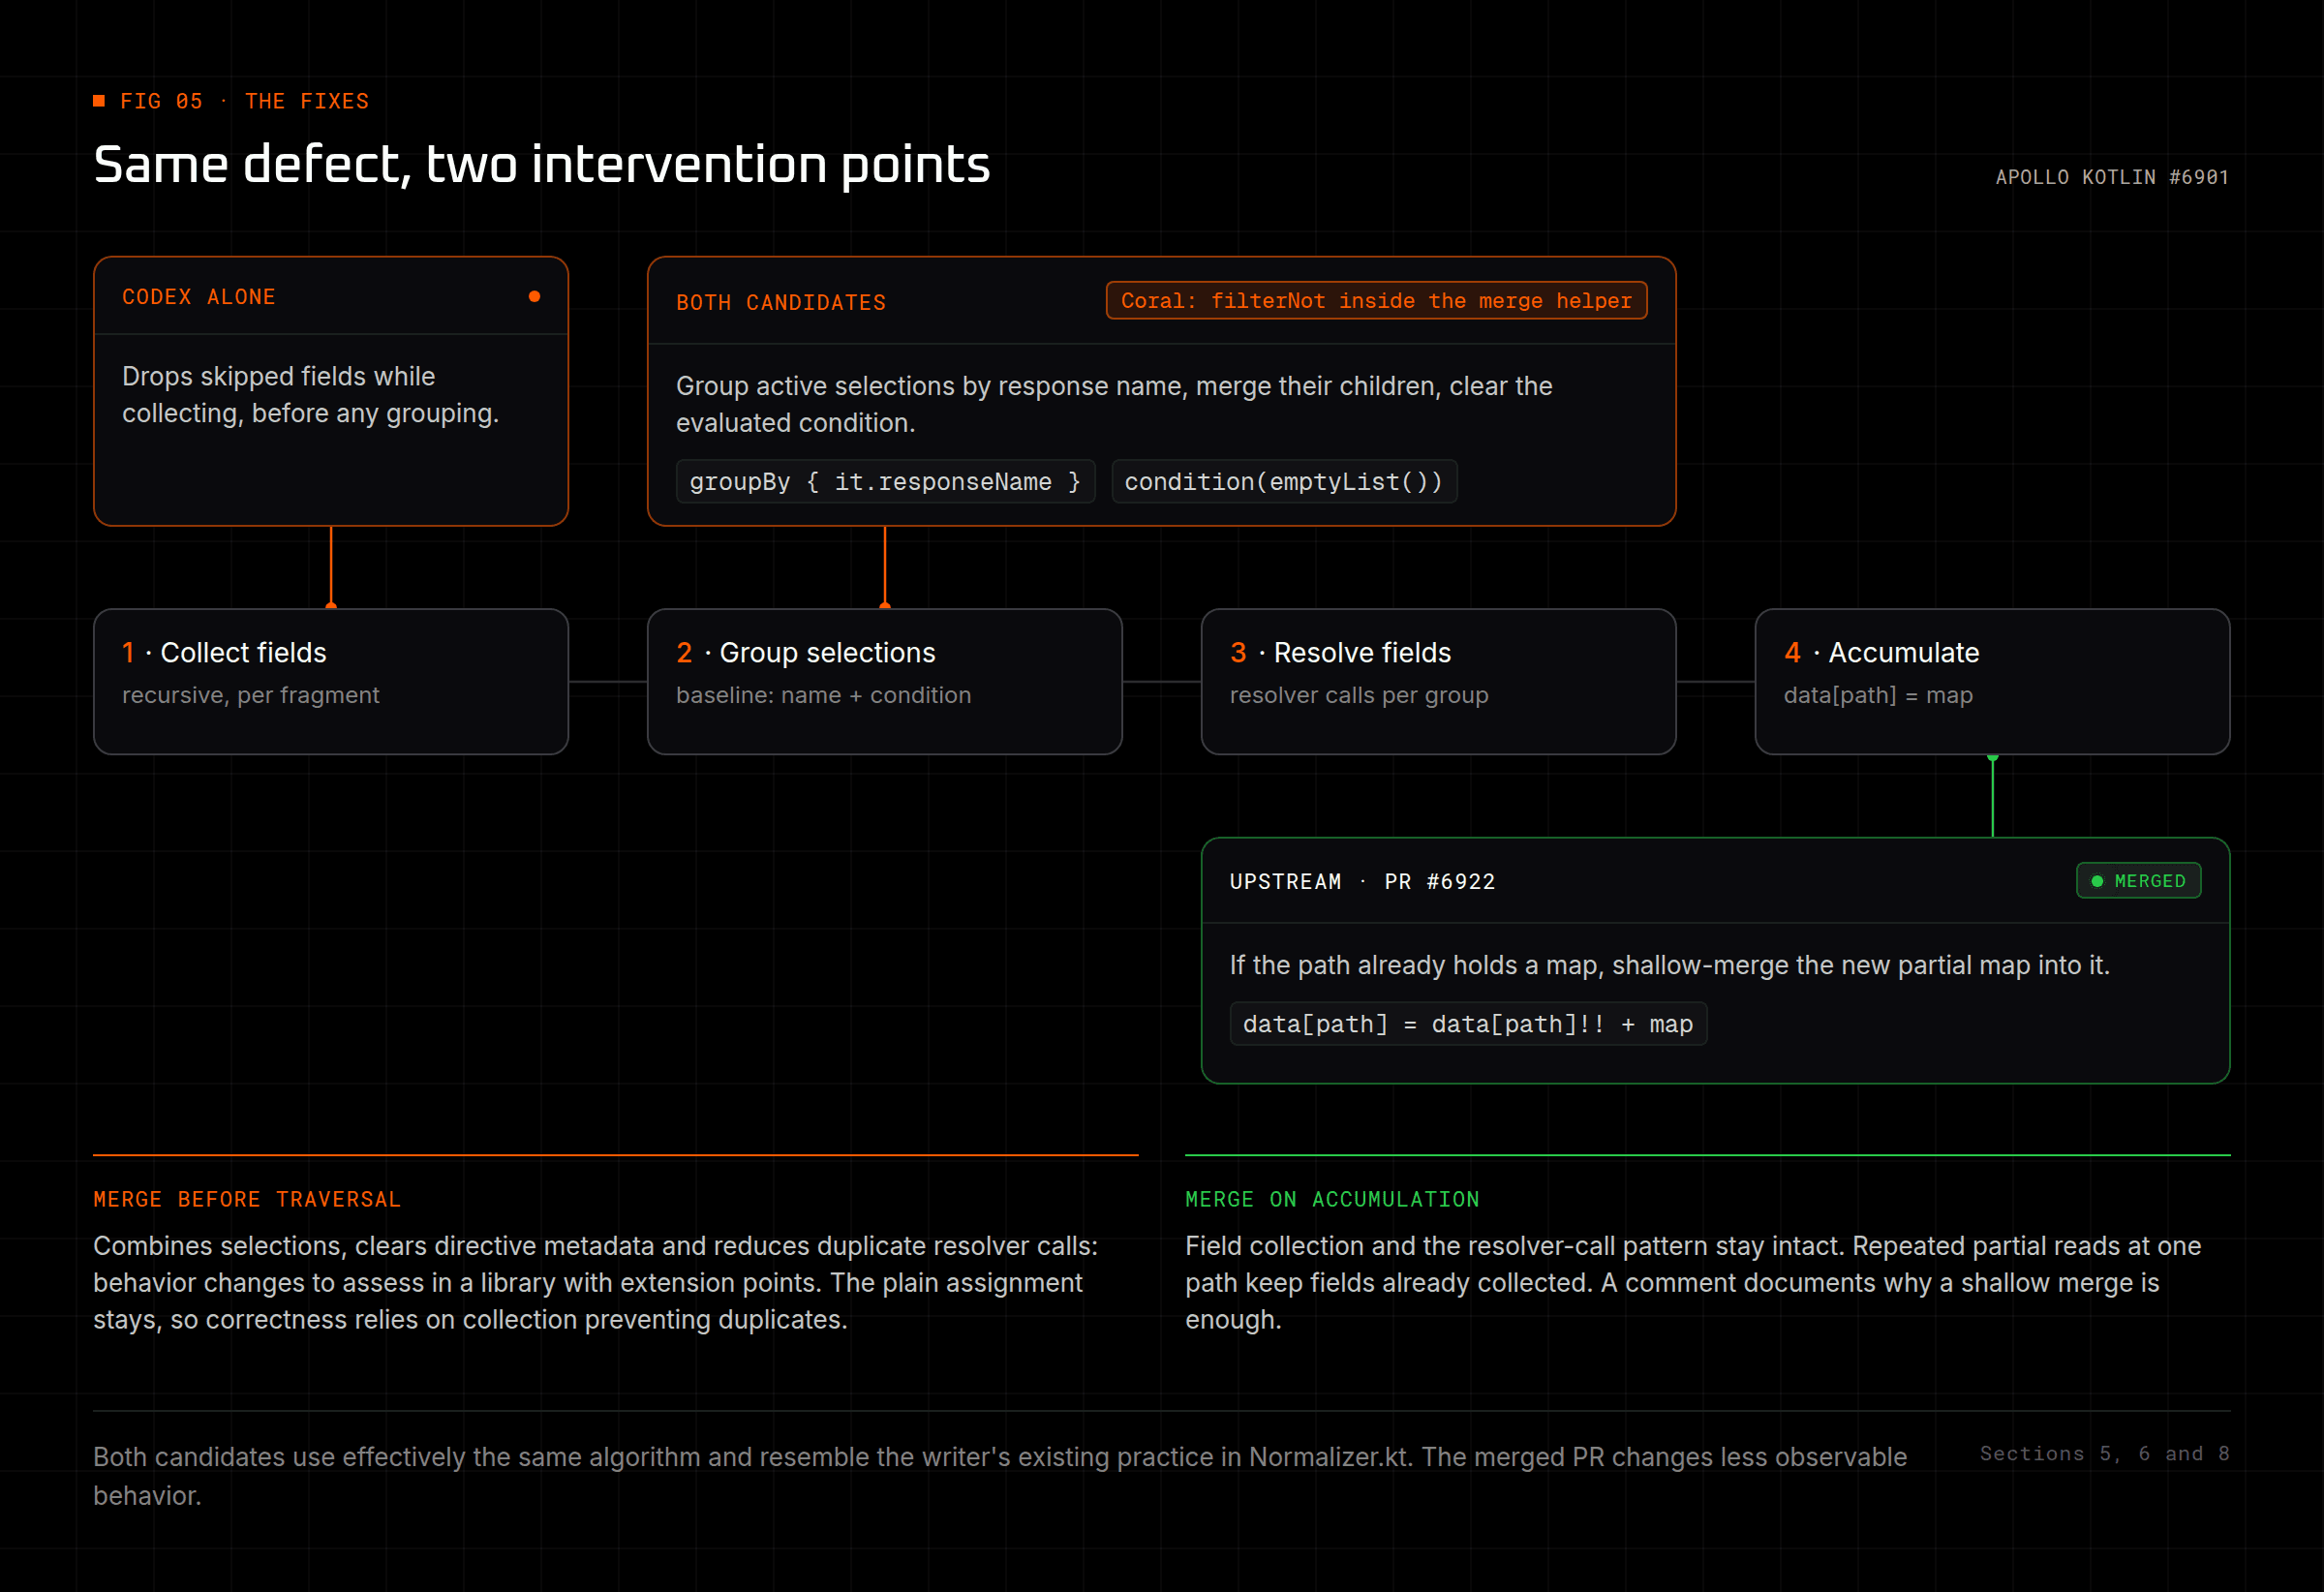The height and width of the screenshot is (1592, 2324).
Task: Click the orange square before FIG 05
Action: click(99, 100)
